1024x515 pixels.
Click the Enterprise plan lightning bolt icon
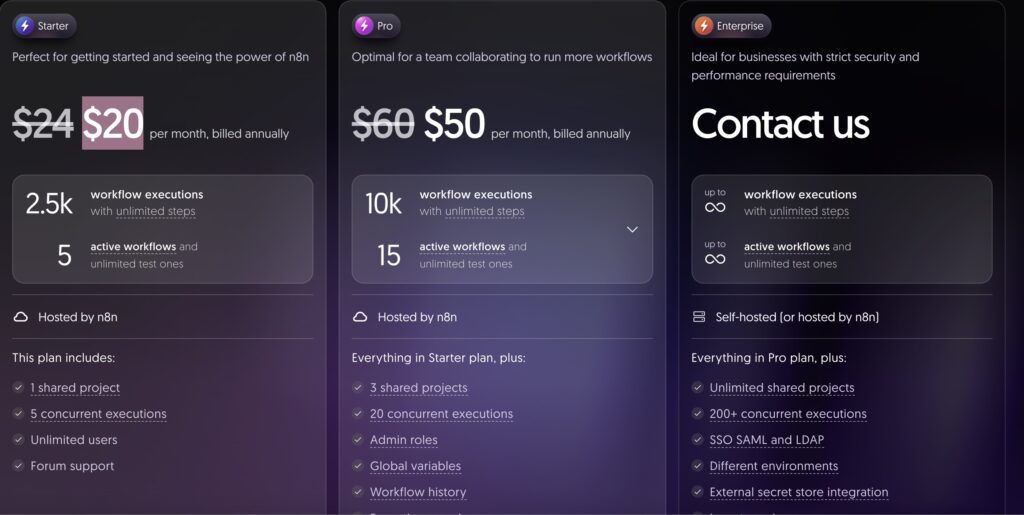pos(704,26)
